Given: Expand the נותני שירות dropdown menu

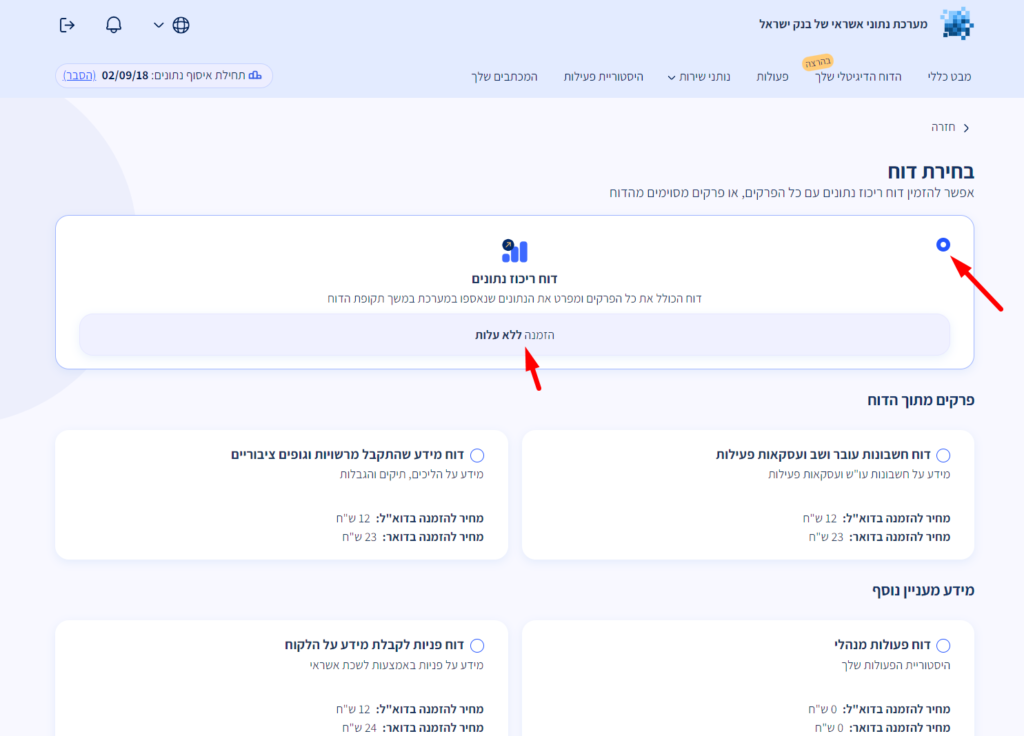Looking at the screenshot, I should pyautogui.click(x=698, y=77).
